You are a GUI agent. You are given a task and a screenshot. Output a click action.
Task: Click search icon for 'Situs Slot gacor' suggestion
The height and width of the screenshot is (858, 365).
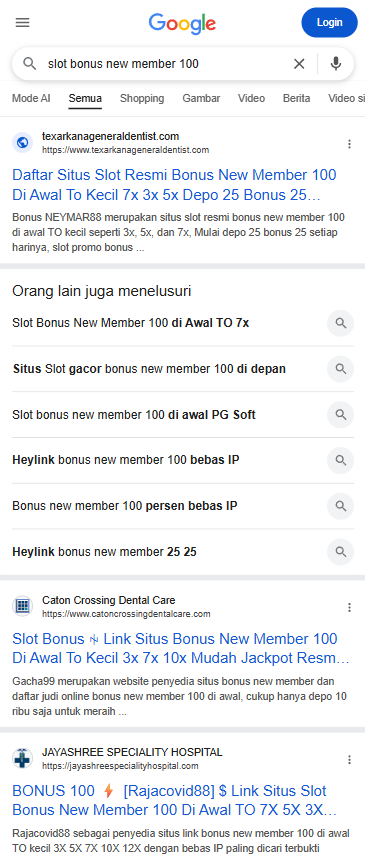click(x=341, y=369)
